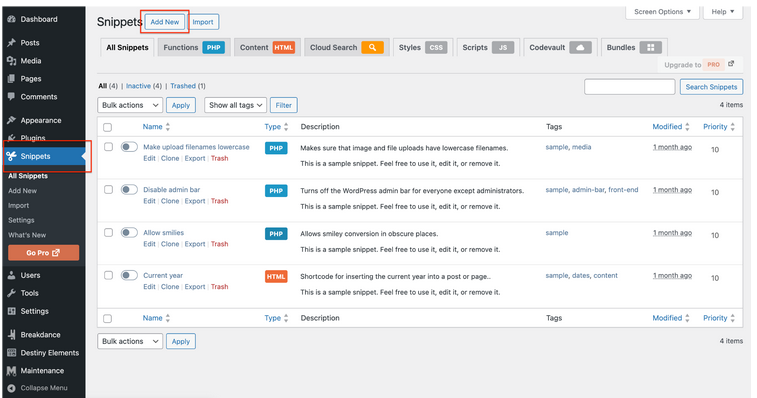Click the JS badge on Scripts tab
Viewport: 757px width, 398px height.
pyautogui.click(x=503, y=47)
